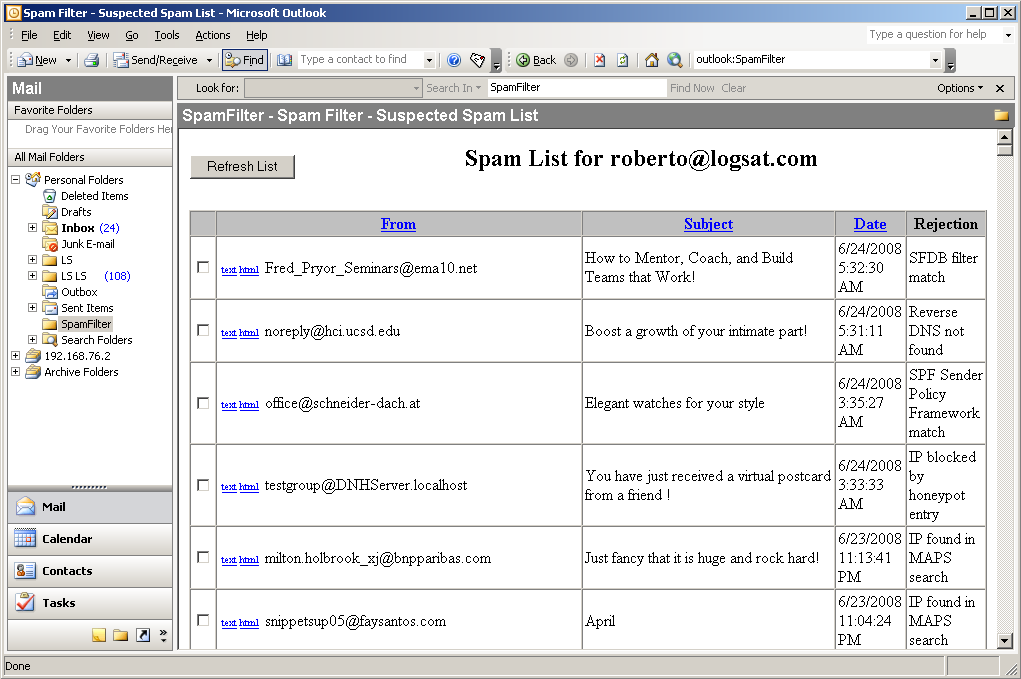Click the Find toolbar button
Screen dimensions: 1021x679
[x=244, y=60]
